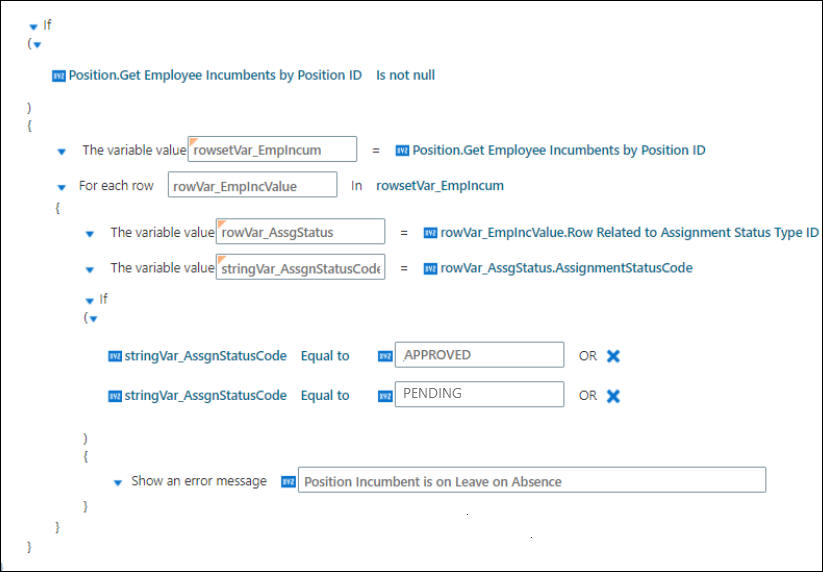Open dropdown next to first opening parenthesis
823x572 pixels.
pos(37,45)
